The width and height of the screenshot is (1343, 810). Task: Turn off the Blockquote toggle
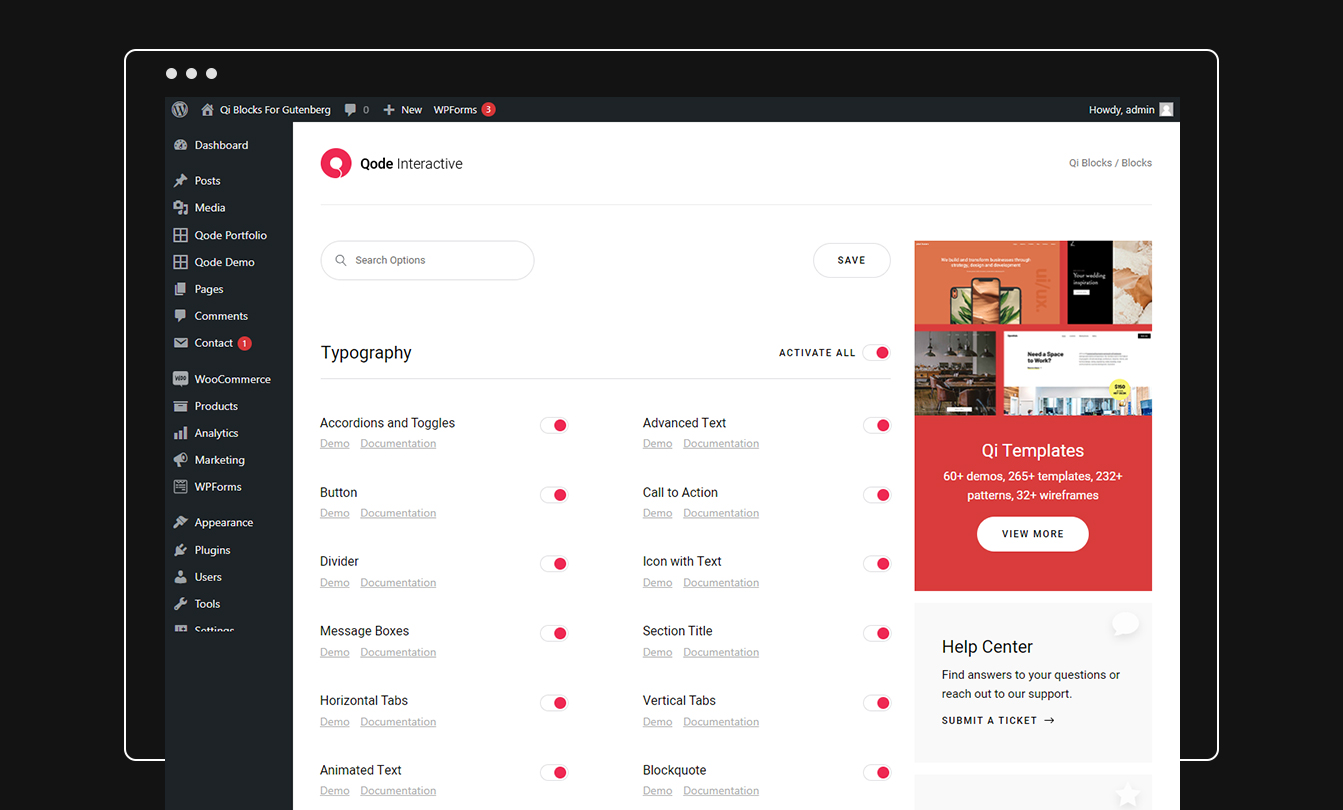coord(876,772)
